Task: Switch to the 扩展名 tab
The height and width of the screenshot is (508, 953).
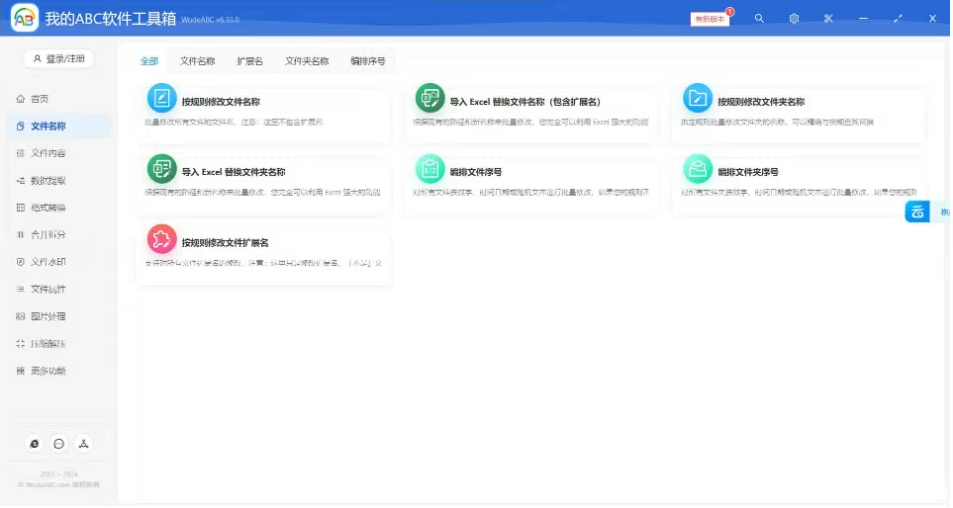Action: click(250, 61)
